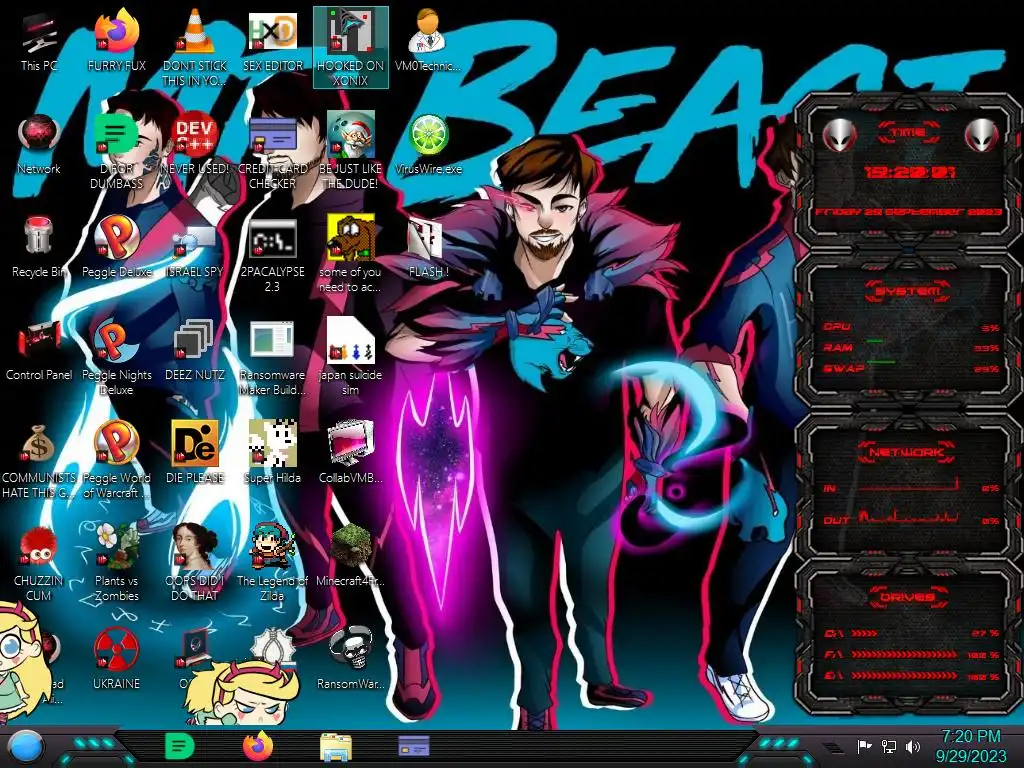Screen dimensions: 1024x768
Task: Click the DRIVES header on the widget
Action: click(x=908, y=597)
